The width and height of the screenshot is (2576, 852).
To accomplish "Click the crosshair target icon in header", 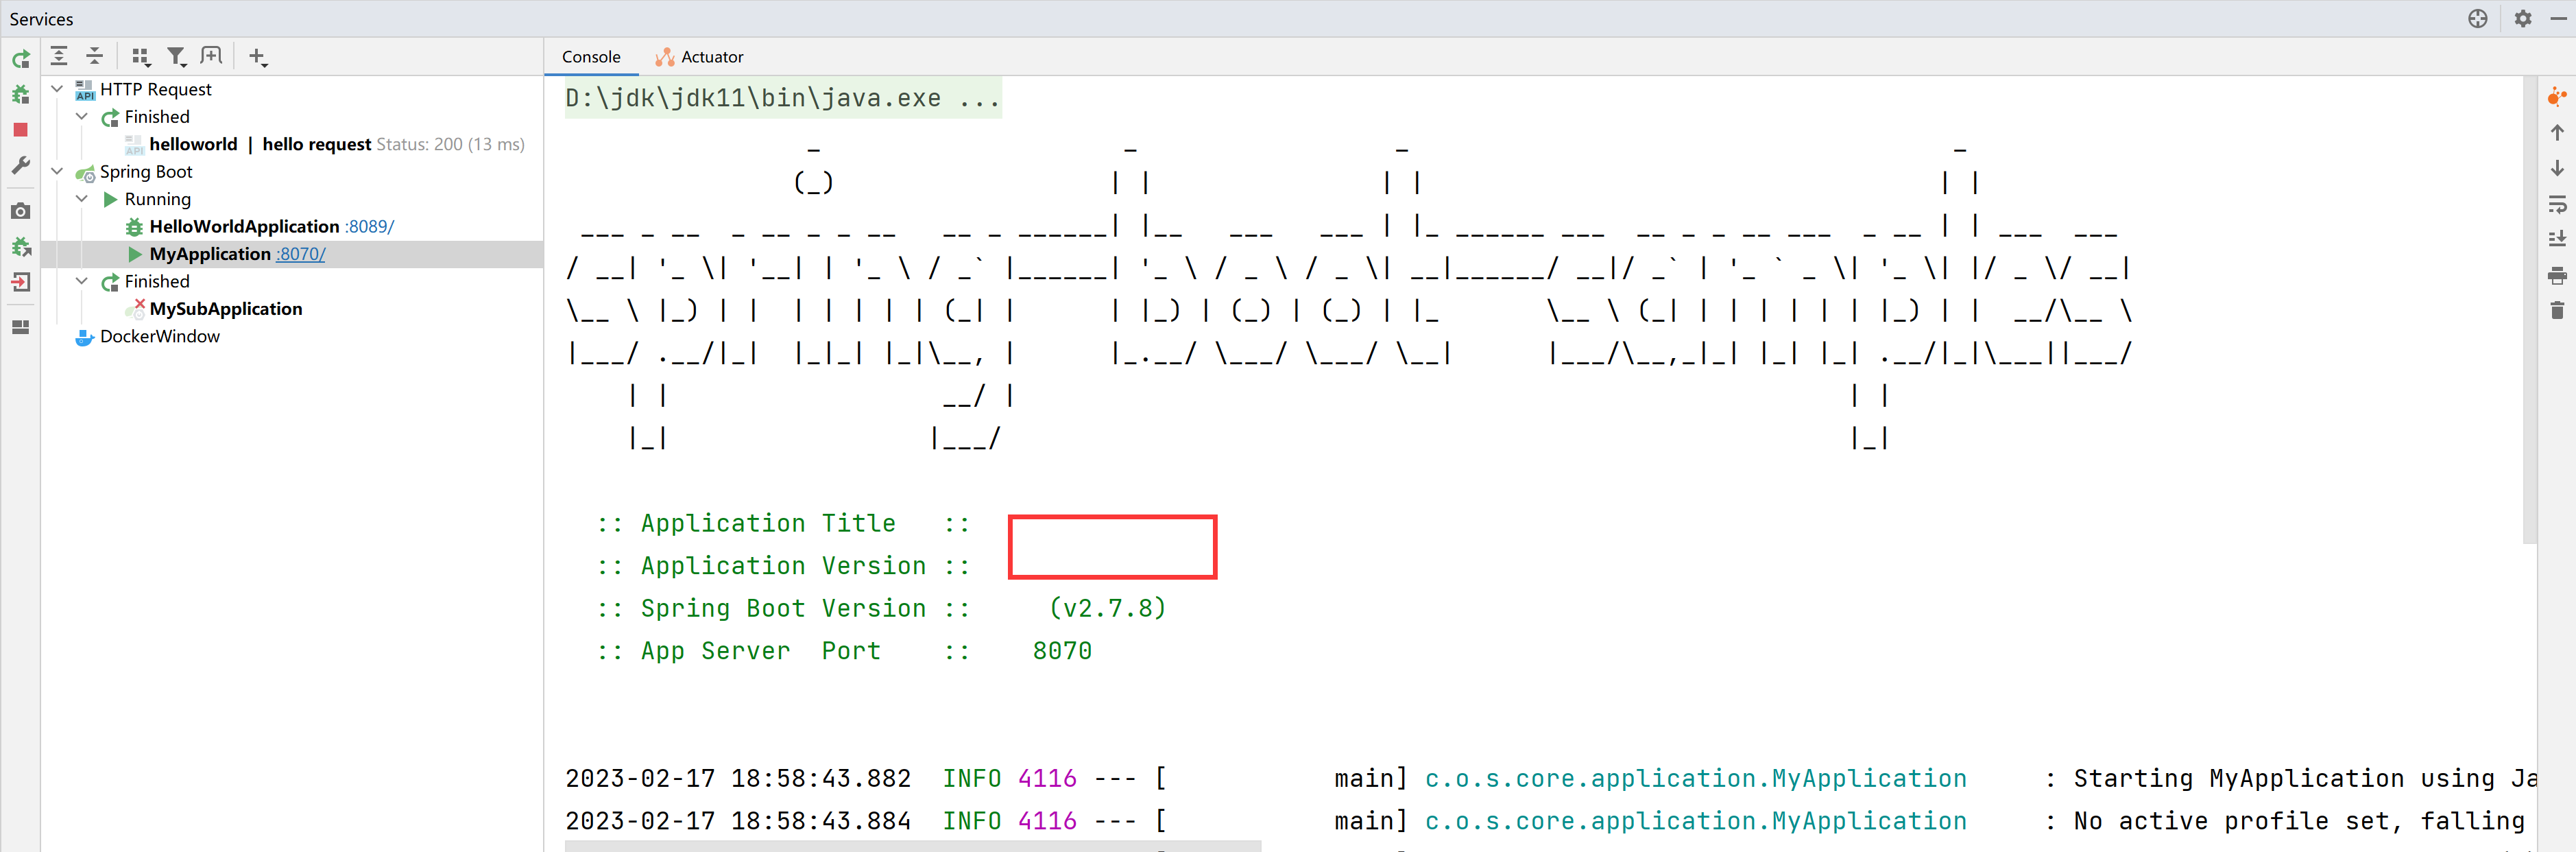I will tap(2477, 18).
